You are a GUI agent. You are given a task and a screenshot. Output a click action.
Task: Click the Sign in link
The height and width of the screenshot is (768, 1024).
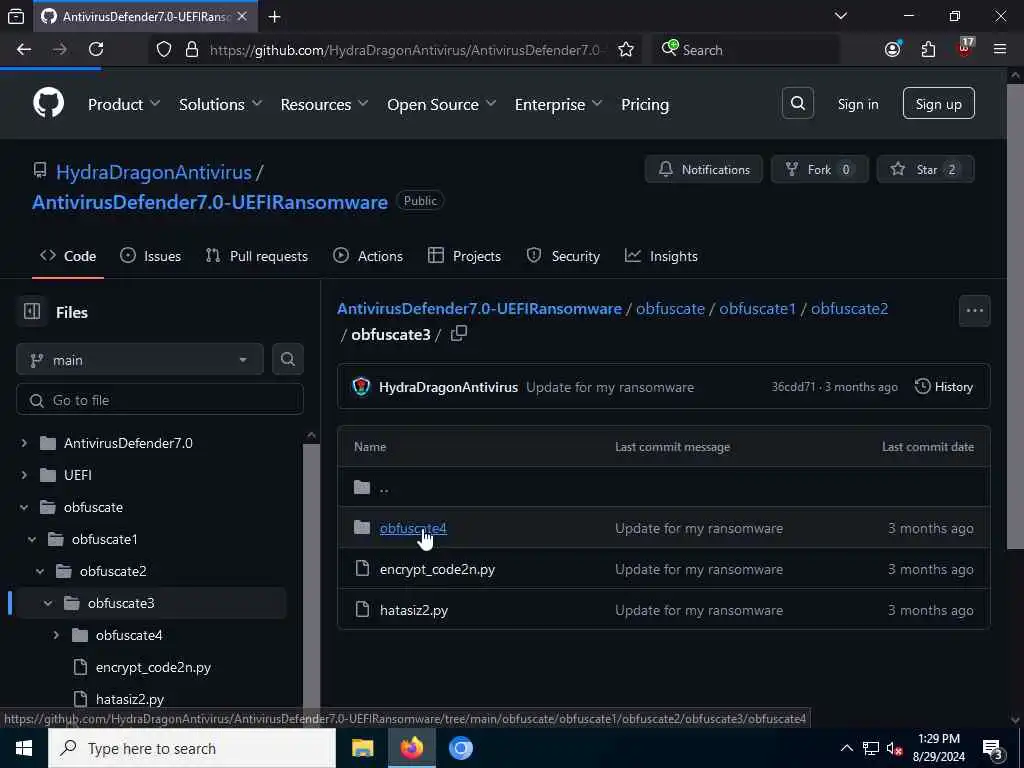(x=857, y=104)
